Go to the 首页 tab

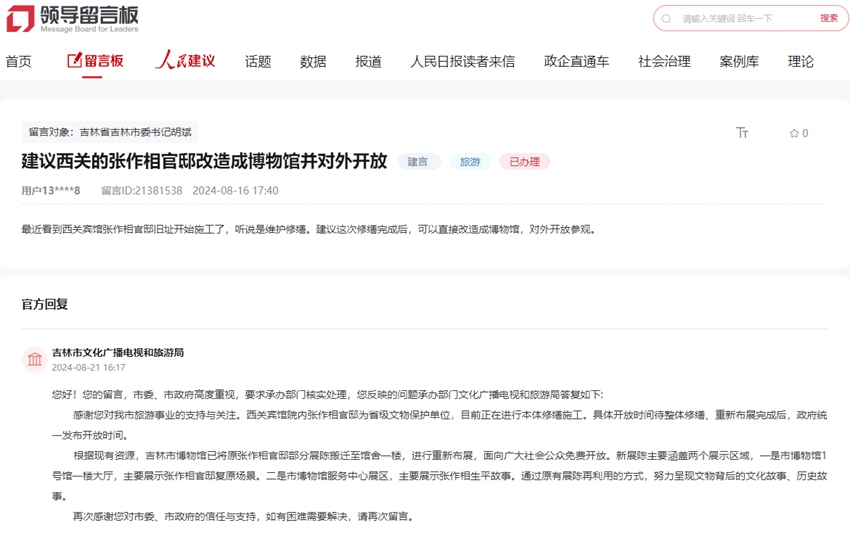pyautogui.click(x=19, y=61)
